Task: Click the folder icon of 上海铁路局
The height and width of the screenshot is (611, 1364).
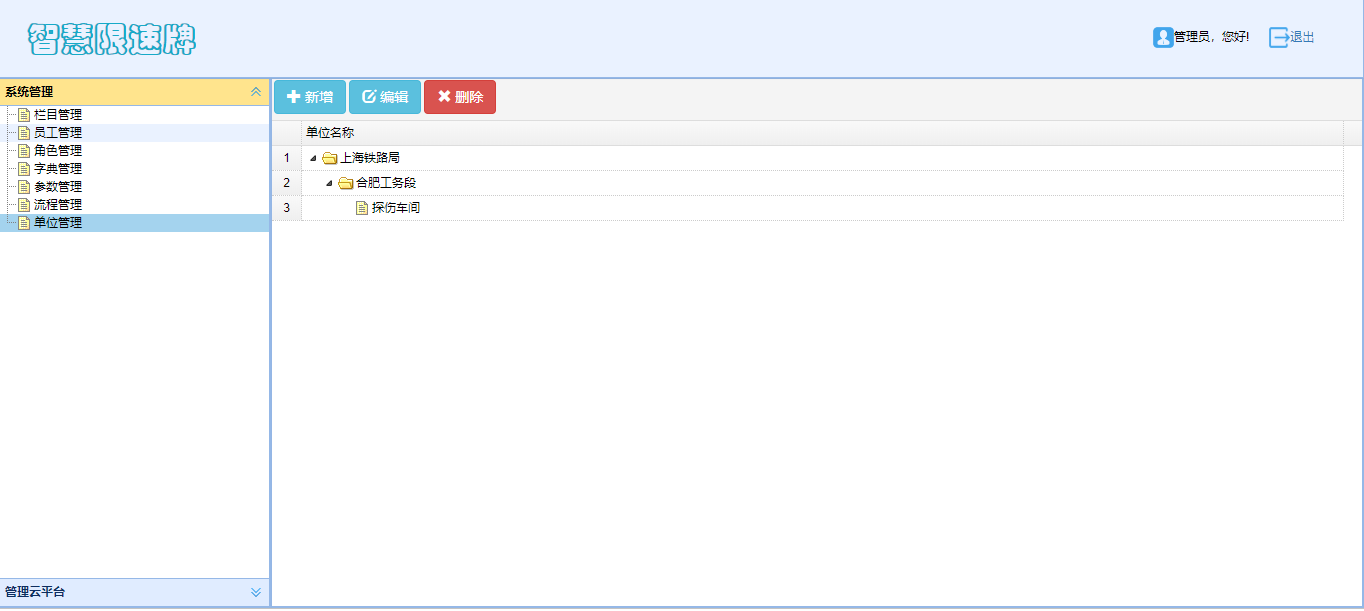Action: click(330, 158)
